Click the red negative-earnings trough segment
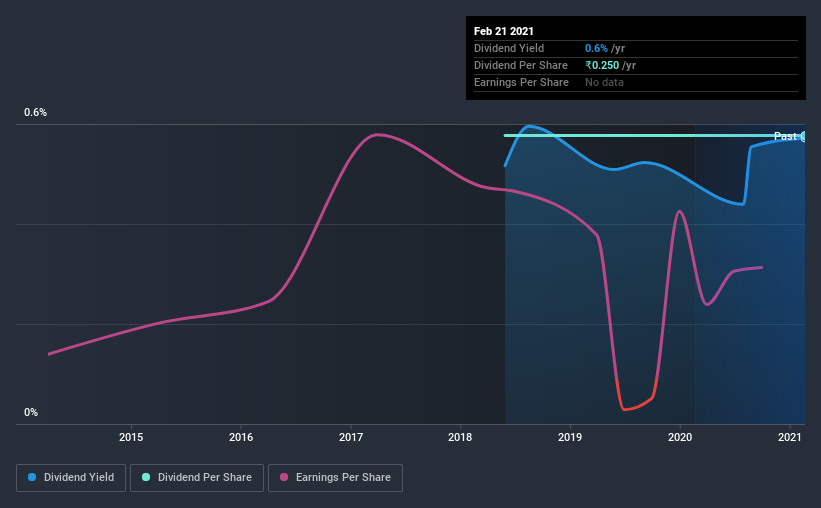The image size is (821, 508). pos(636,406)
